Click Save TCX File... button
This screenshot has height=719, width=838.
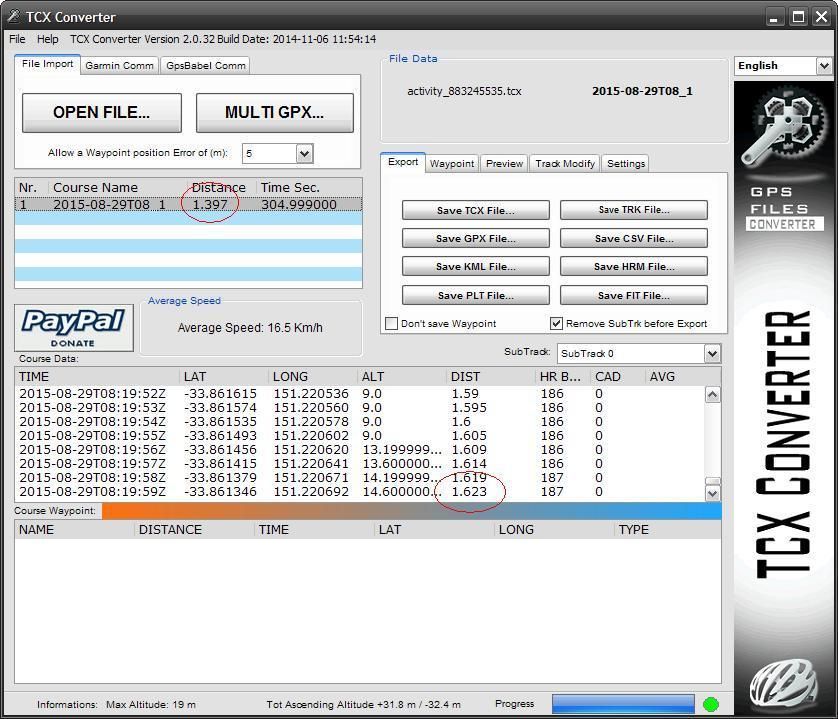click(x=476, y=210)
